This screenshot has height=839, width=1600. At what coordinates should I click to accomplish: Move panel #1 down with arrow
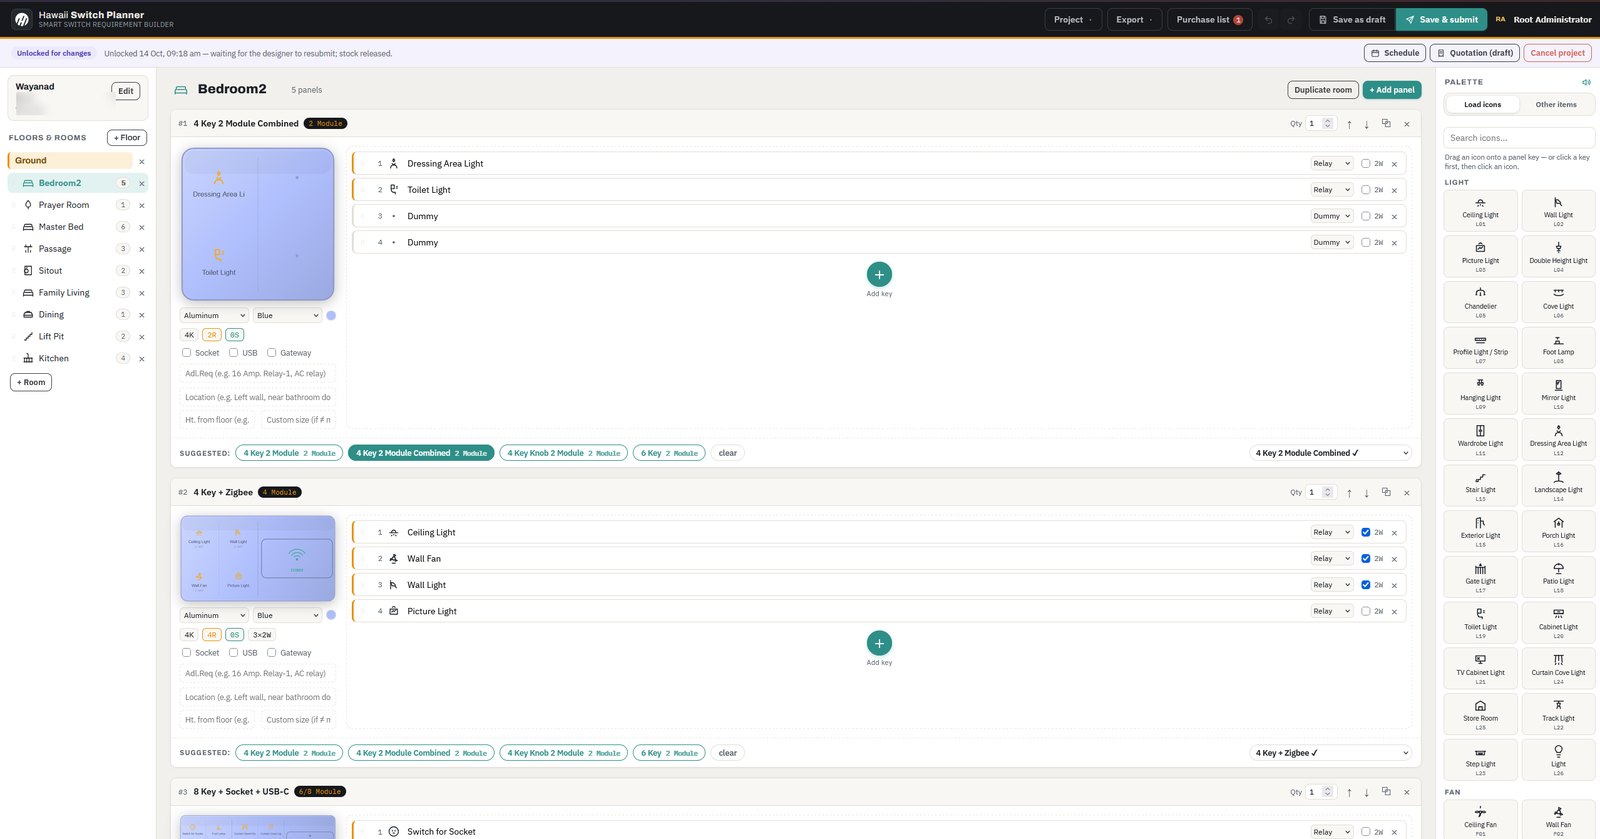click(1367, 124)
